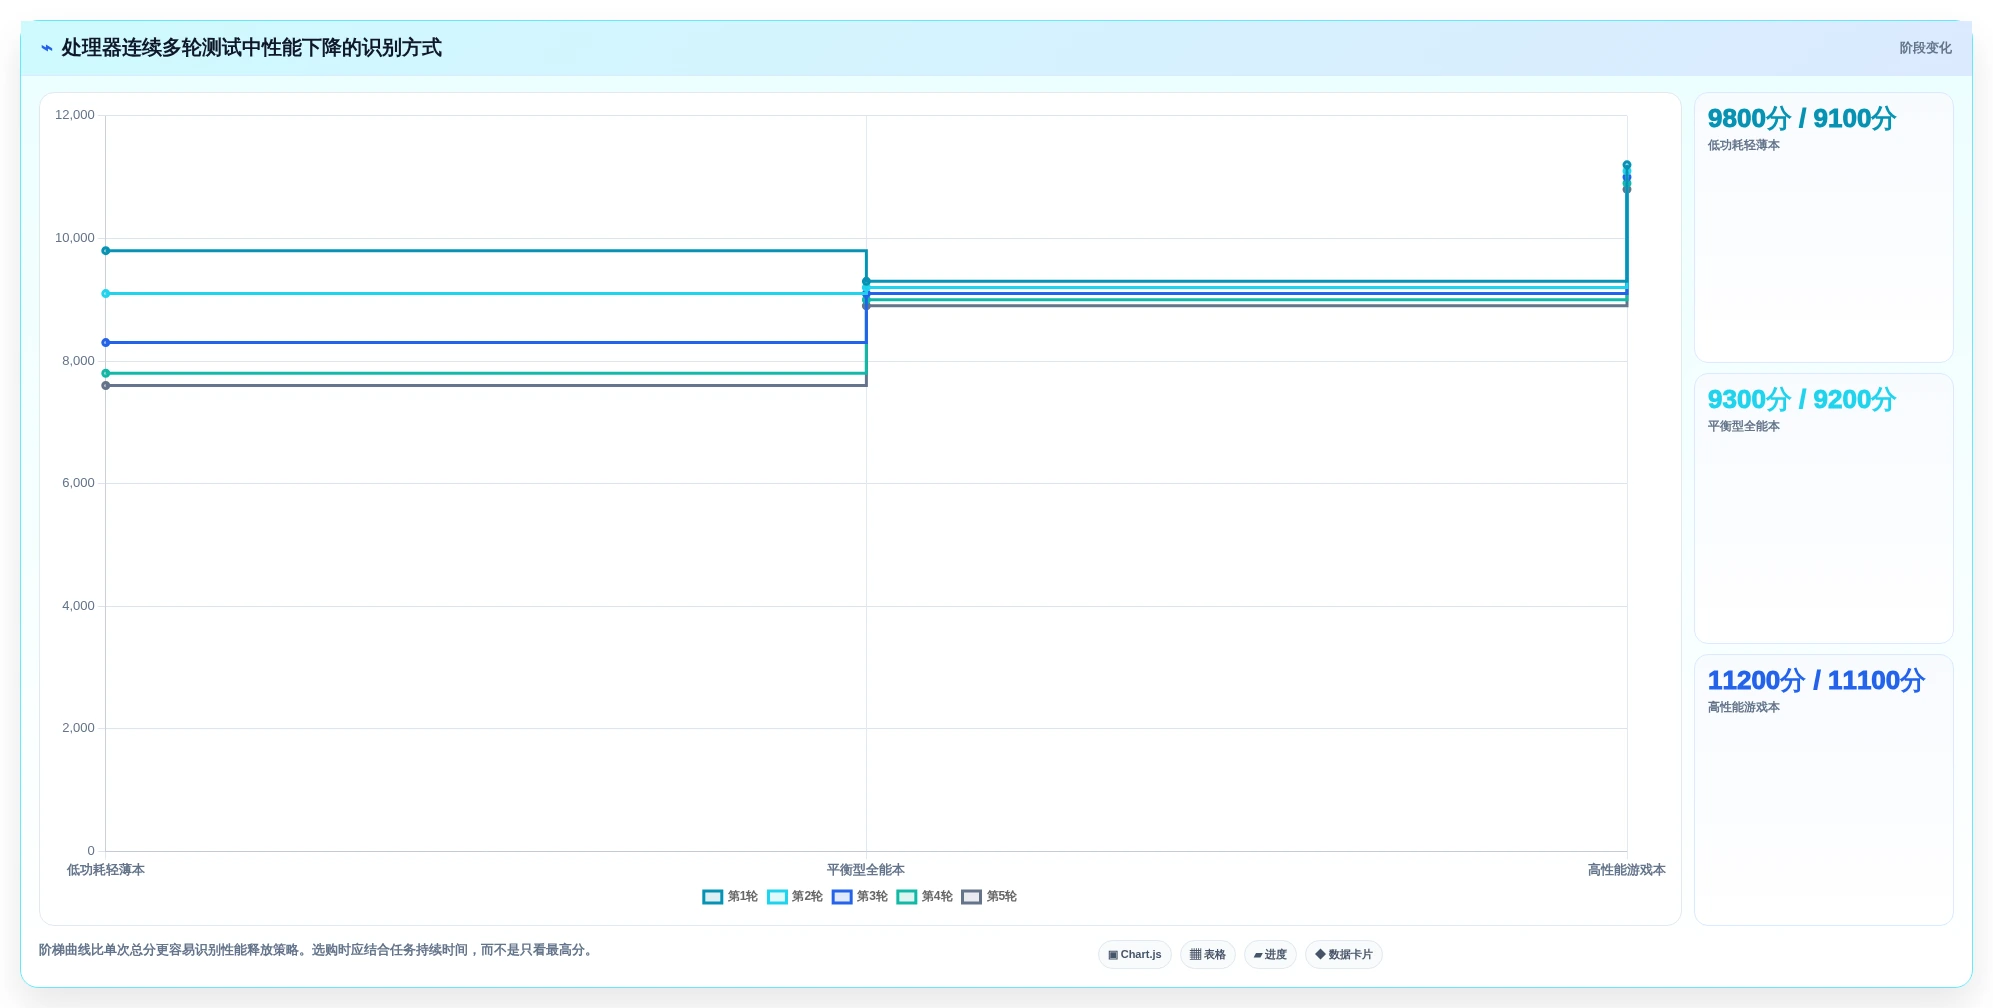Image resolution: width=1993 pixels, height=1008 pixels.
Task: Open the 9800分 / 9100分 data card
Action: (x=1823, y=228)
